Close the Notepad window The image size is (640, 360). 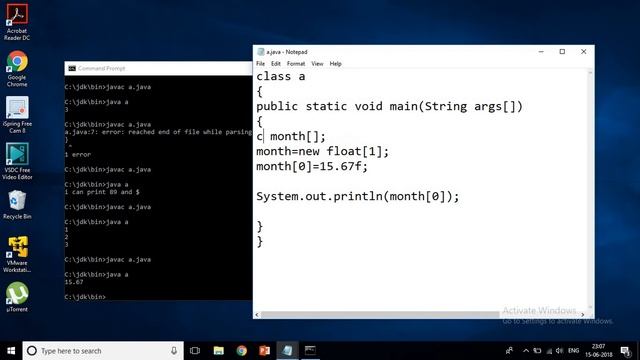[584, 52]
